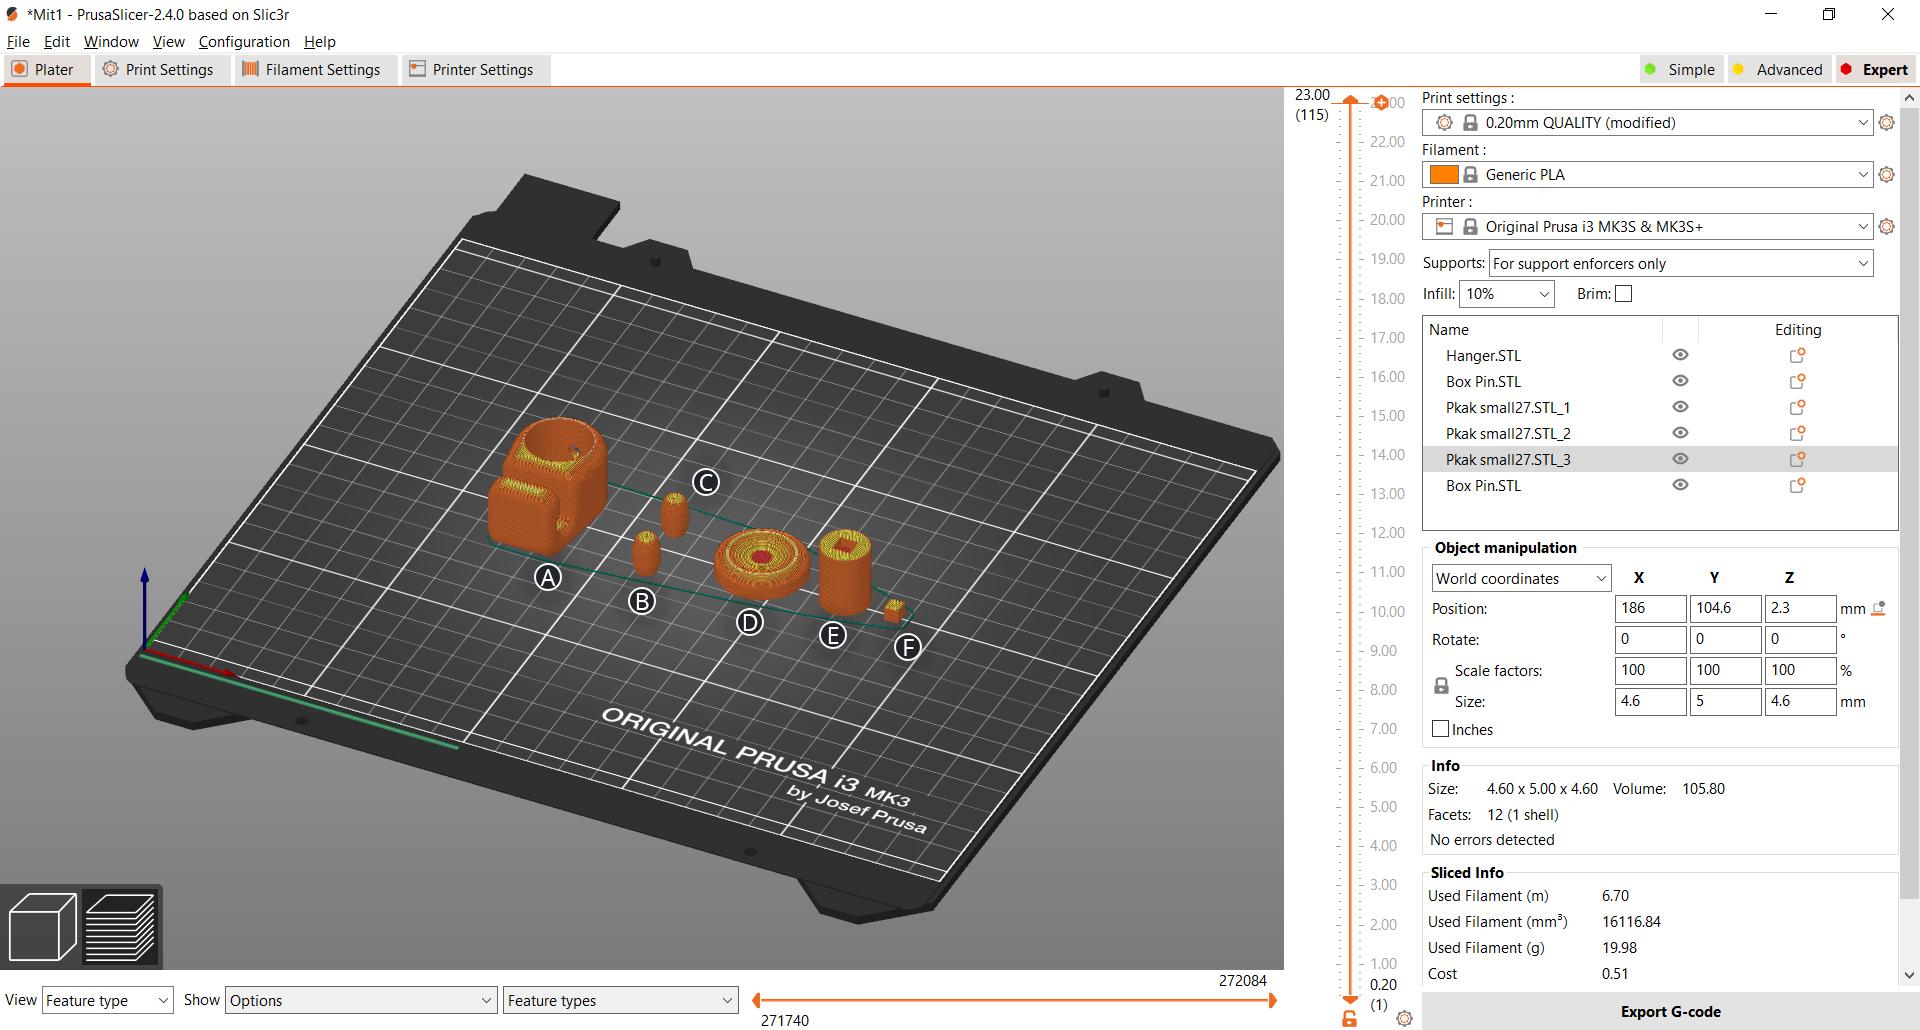Select Expert mode

coord(1874,70)
